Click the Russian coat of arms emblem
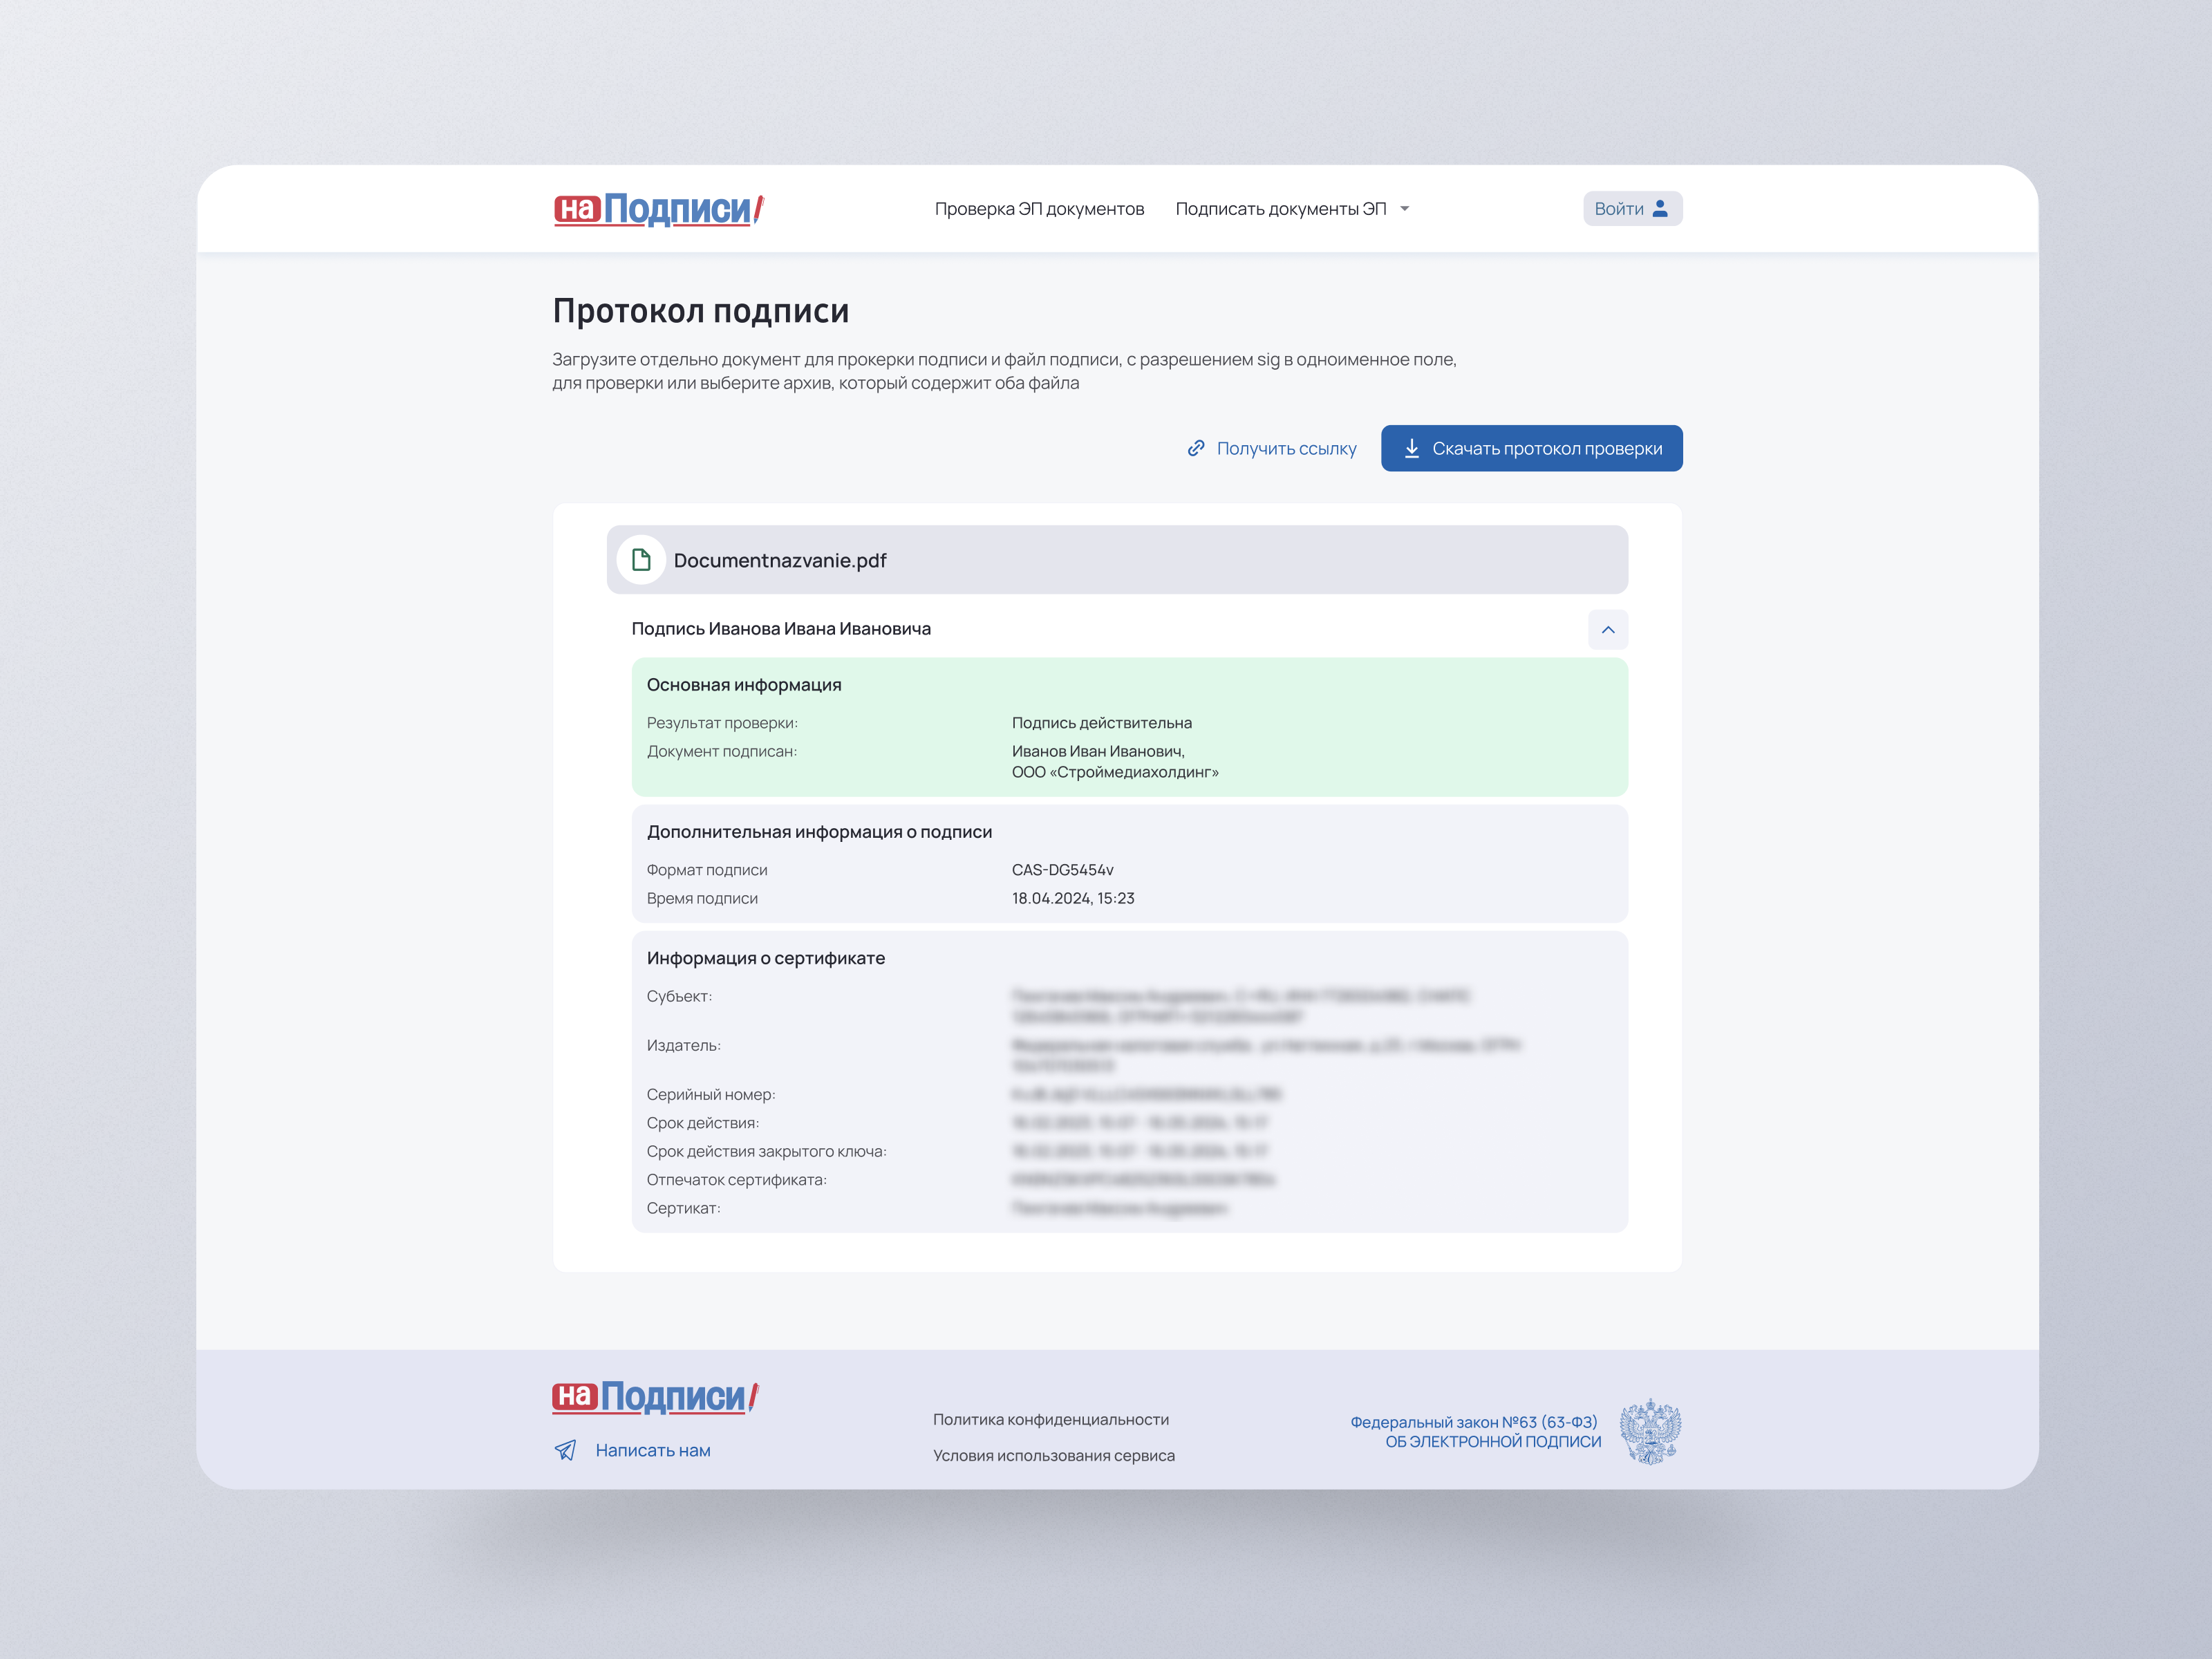2212x1659 pixels. 1650,1431
